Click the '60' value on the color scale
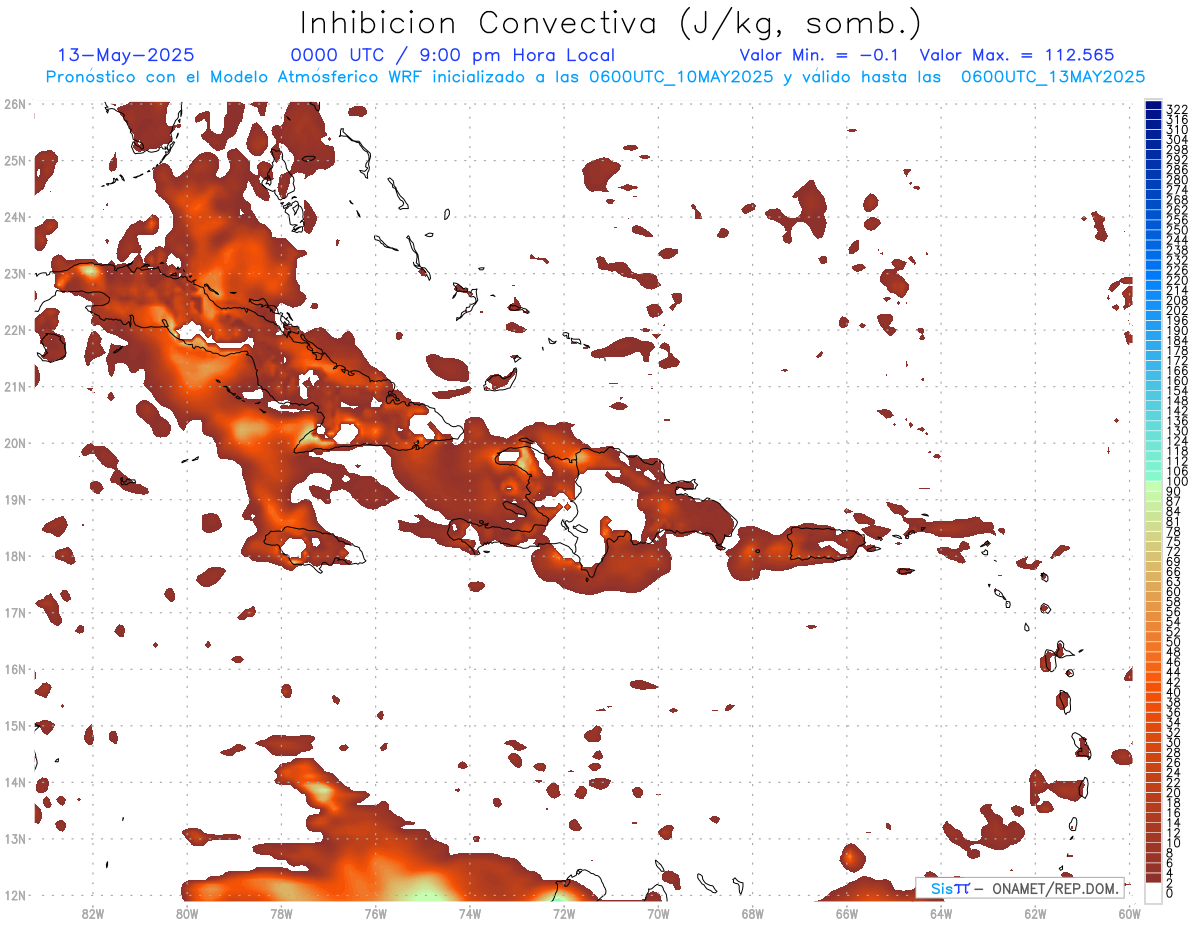The width and height of the screenshot is (1200, 927). pos(1174,593)
